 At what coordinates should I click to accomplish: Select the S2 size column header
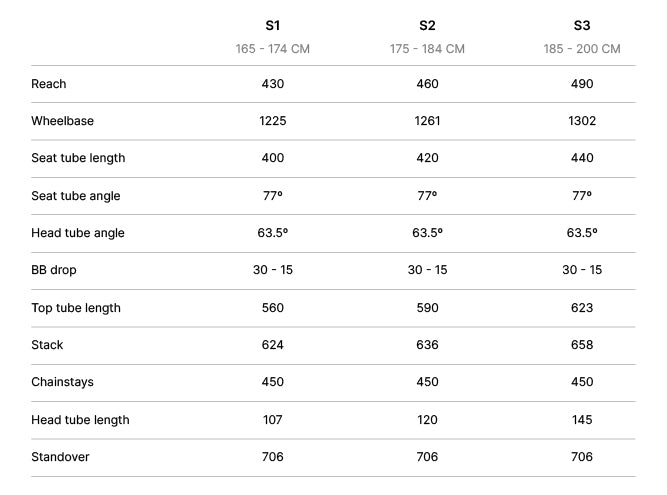pyautogui.click(x=427, y=25)
